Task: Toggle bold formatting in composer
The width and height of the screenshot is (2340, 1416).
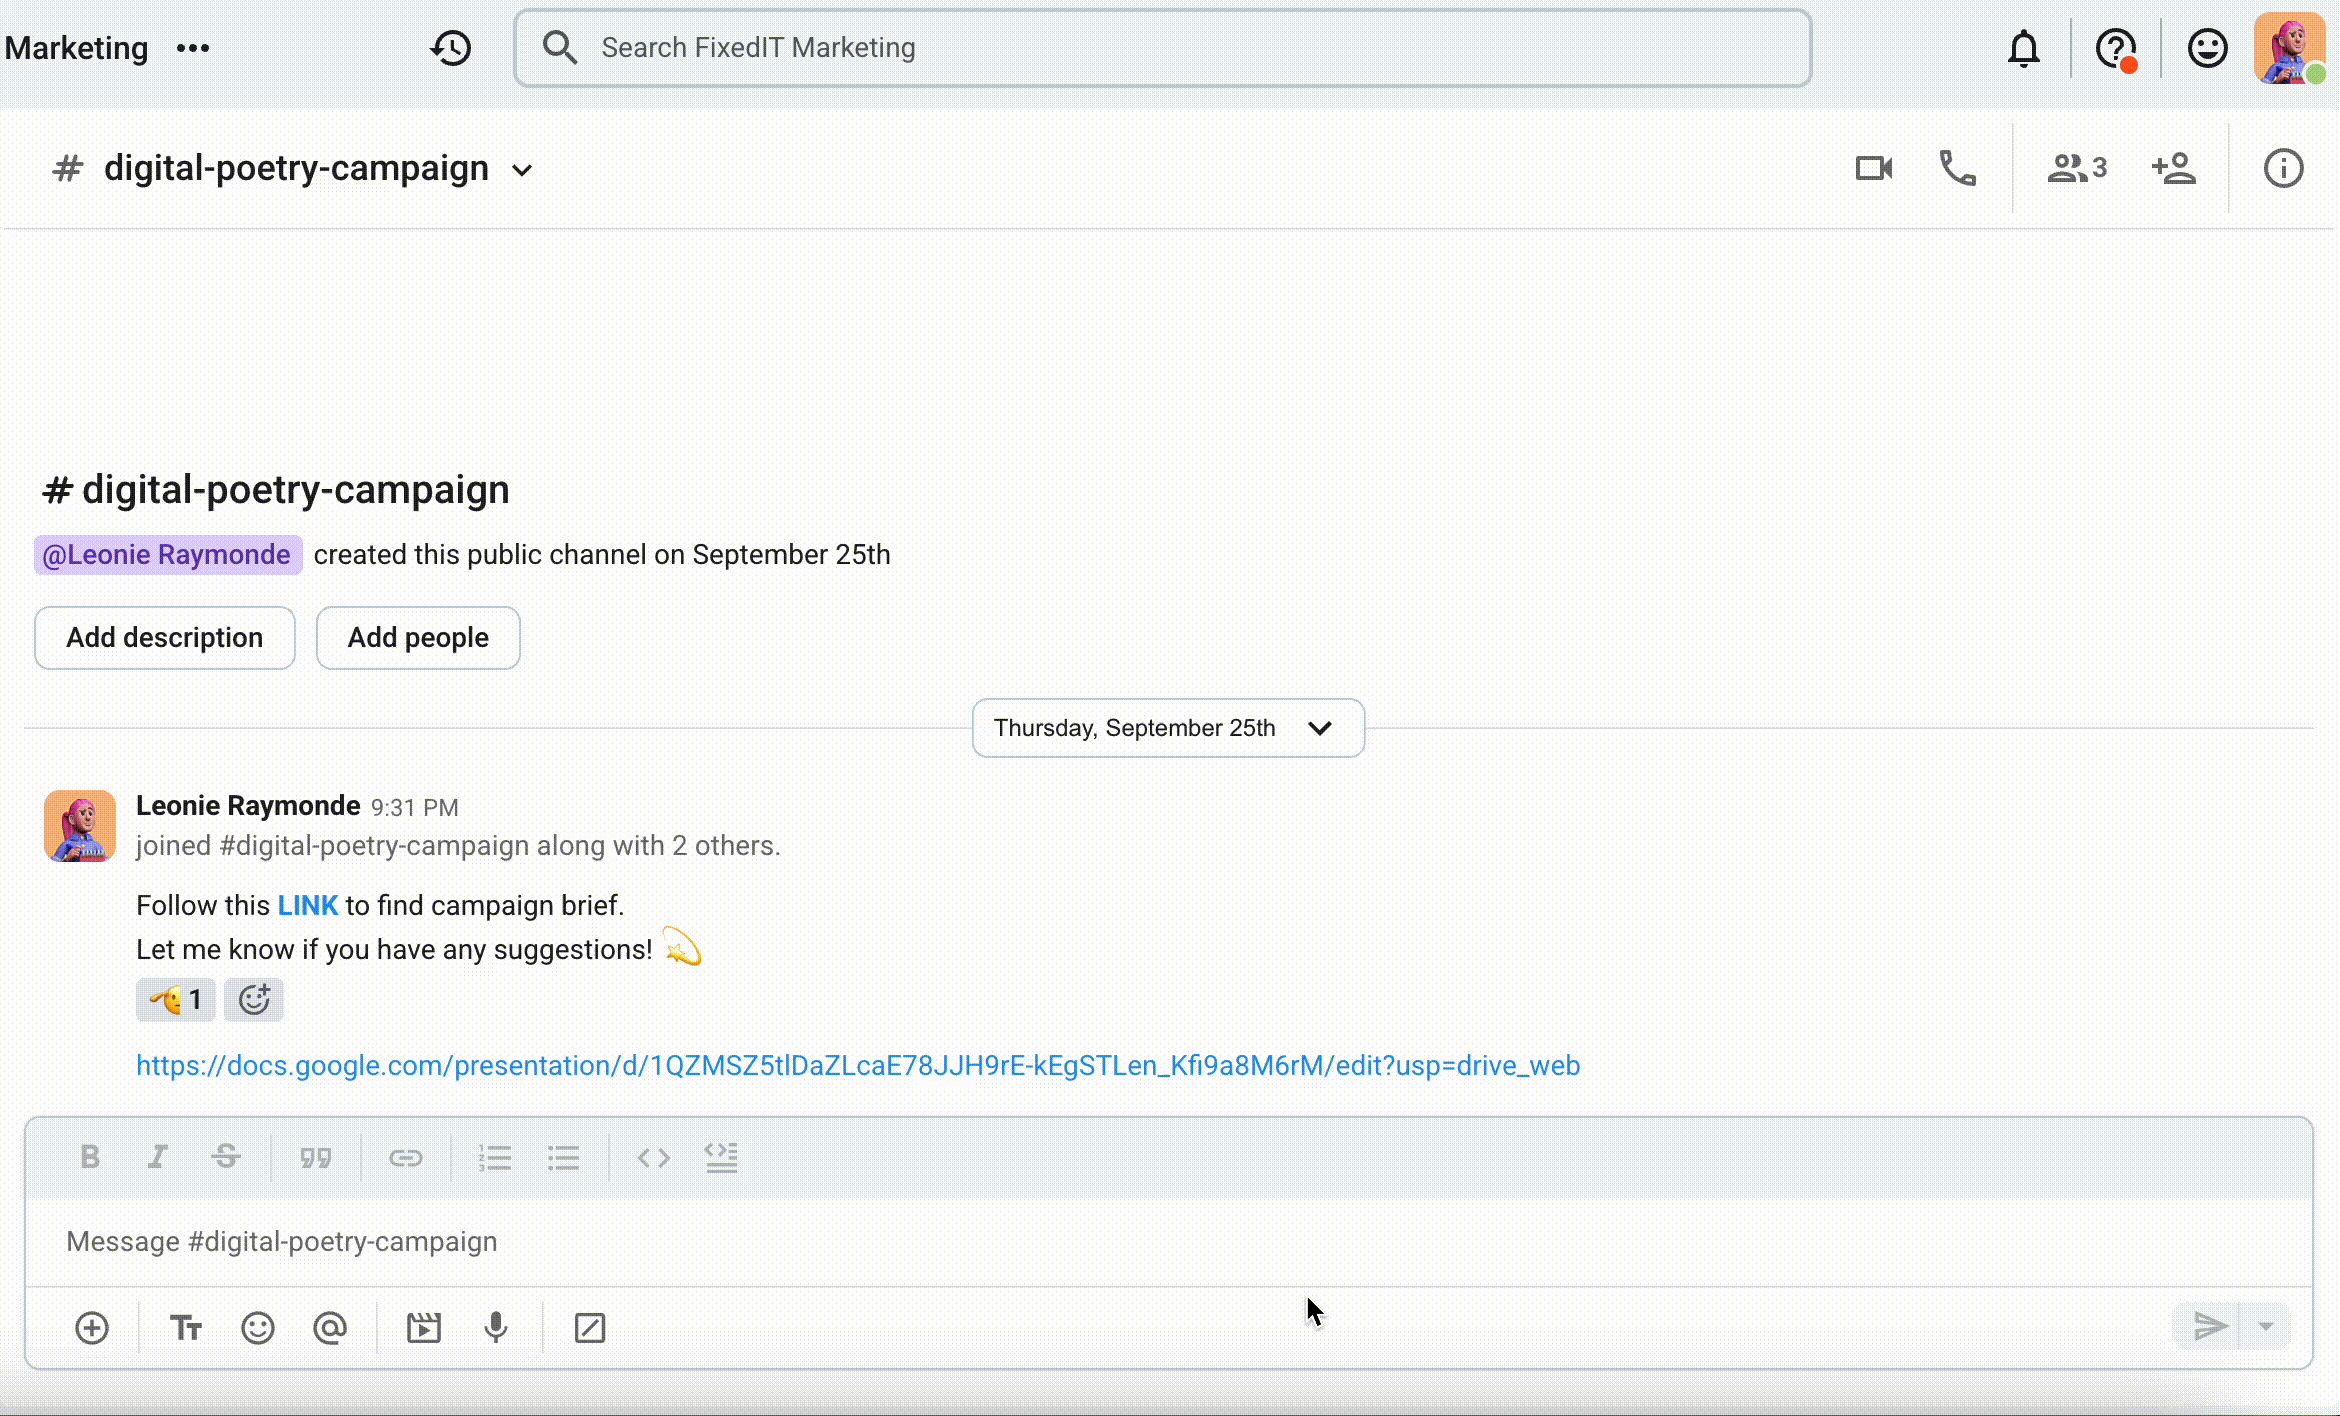Action: (90, 1157)
